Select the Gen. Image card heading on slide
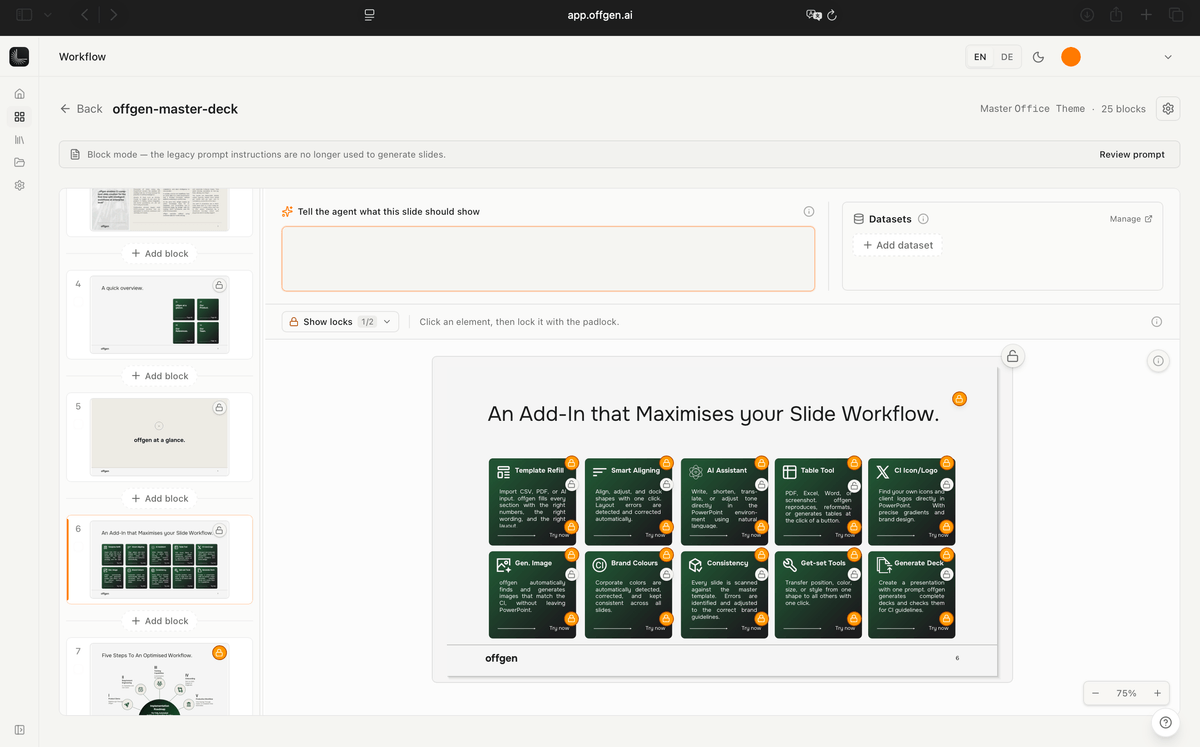Viewport: 1200px width, 747px height. 533,563
